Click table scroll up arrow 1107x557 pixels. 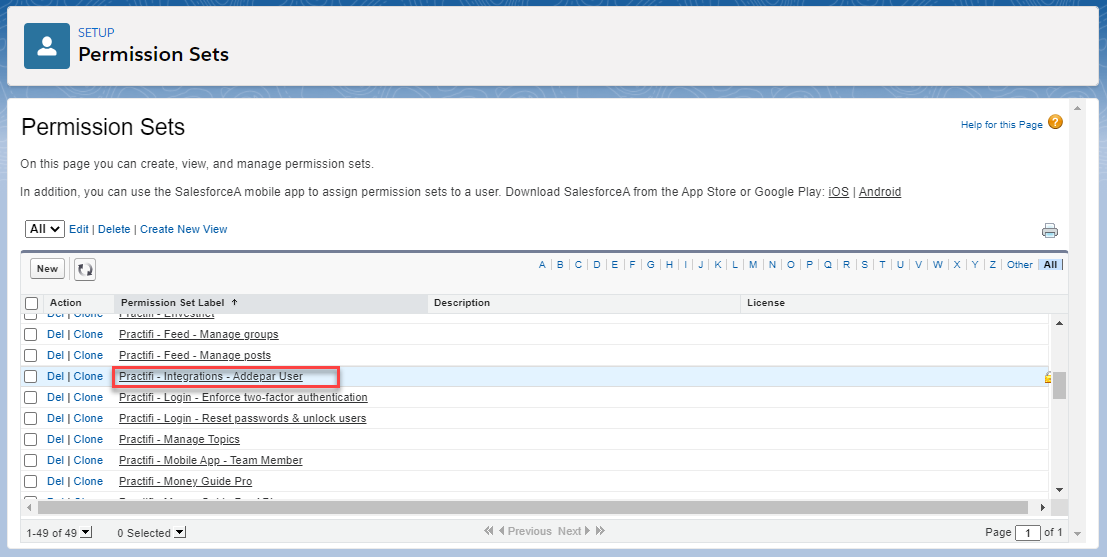click(x=1059, y=323)
